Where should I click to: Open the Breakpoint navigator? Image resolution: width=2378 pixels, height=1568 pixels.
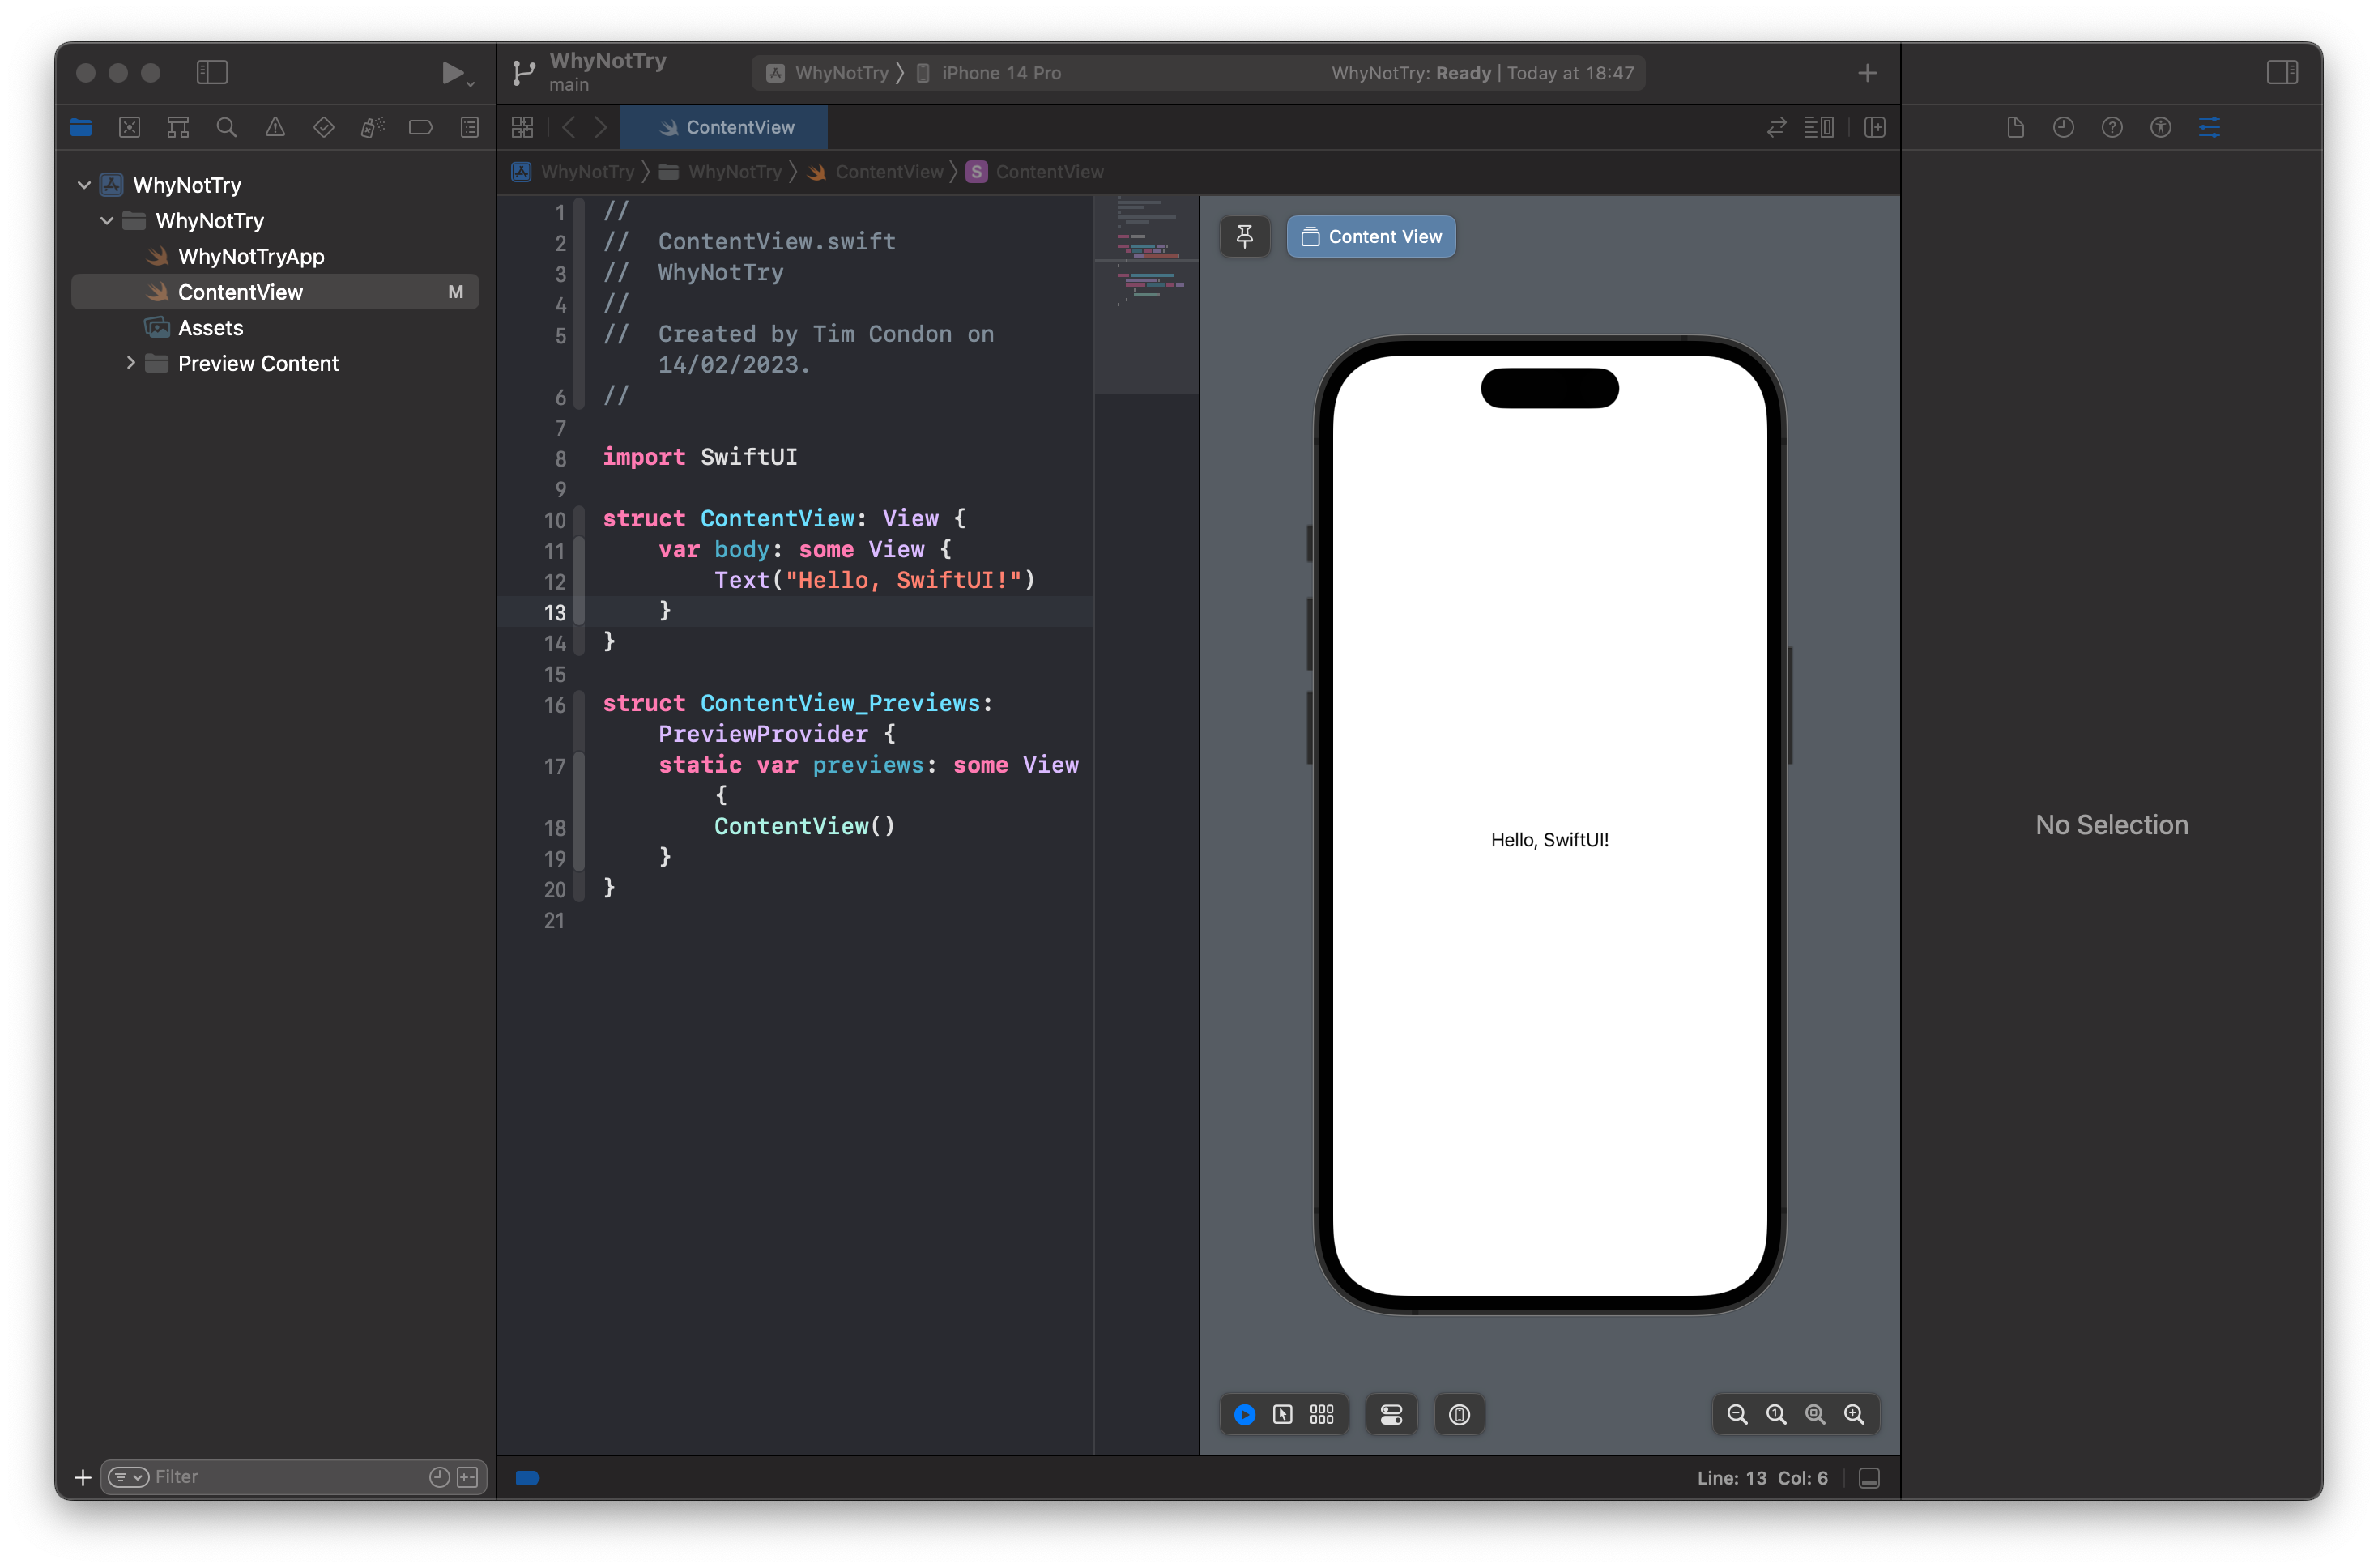click(x=420, y=127)
